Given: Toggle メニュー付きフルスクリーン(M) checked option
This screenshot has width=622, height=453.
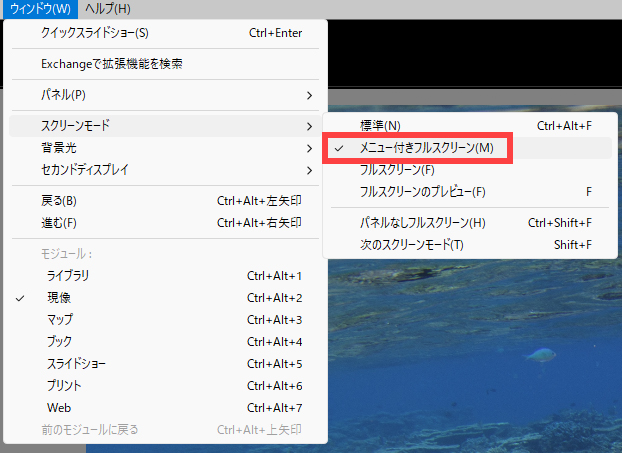Looking at the screenshot, I should 426,148.
